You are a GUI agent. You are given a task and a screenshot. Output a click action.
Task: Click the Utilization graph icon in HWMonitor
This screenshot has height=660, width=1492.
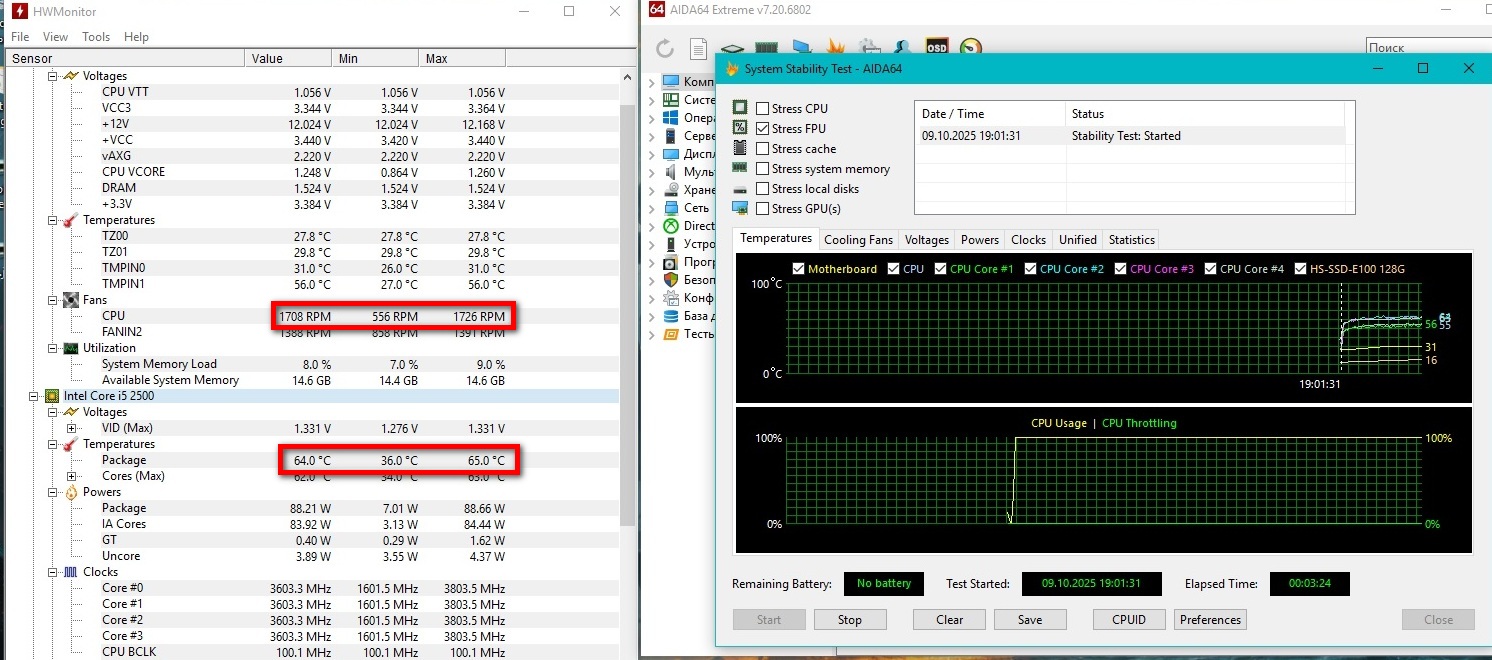[71, 348]
